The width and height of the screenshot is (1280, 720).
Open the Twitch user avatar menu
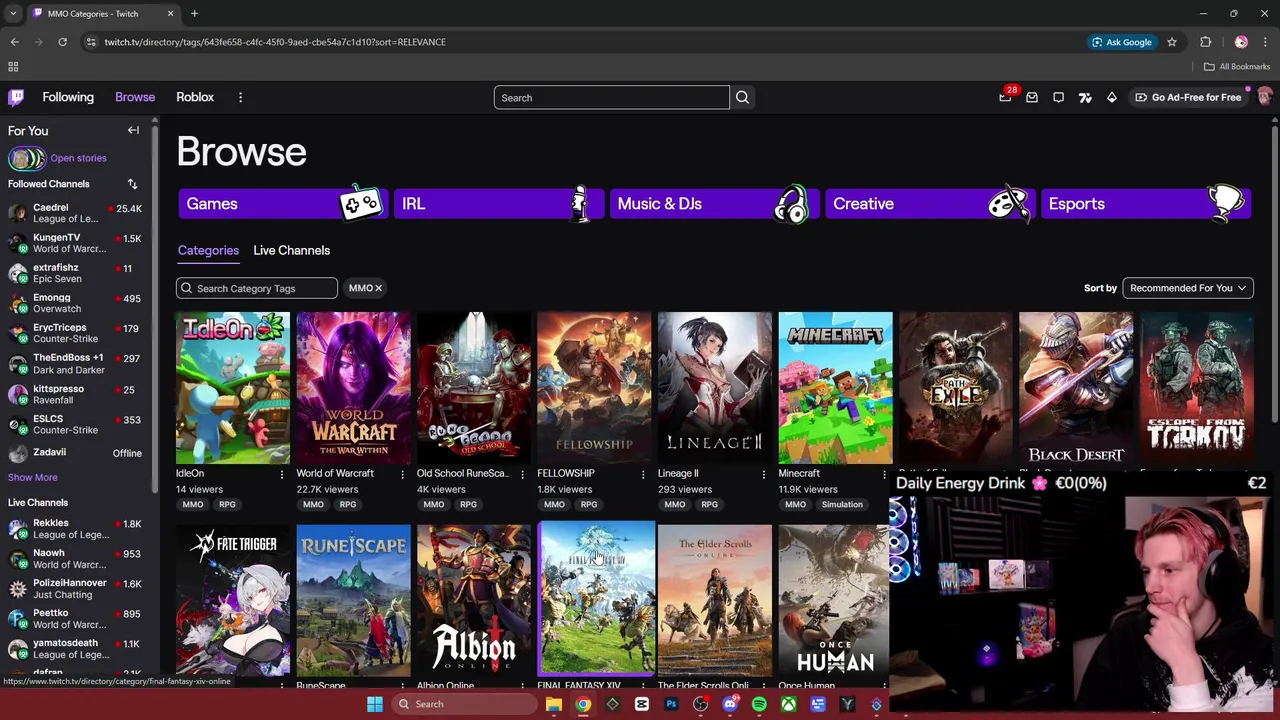pos(1265,97)
